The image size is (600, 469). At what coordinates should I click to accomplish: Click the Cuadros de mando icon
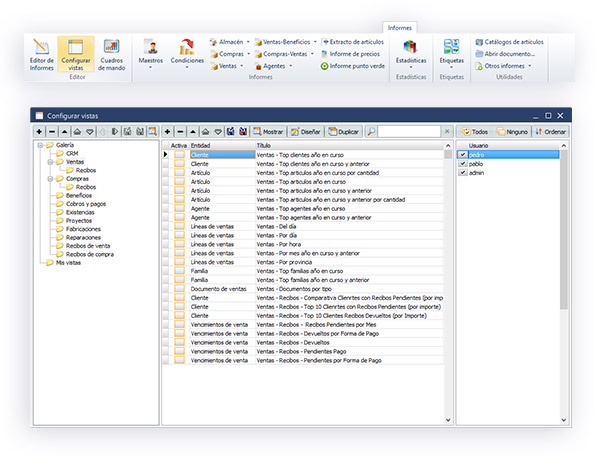[113, 54]
